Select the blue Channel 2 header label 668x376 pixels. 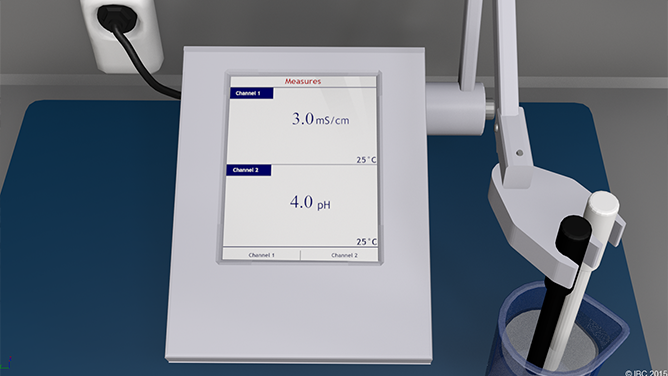pos(249,170)
